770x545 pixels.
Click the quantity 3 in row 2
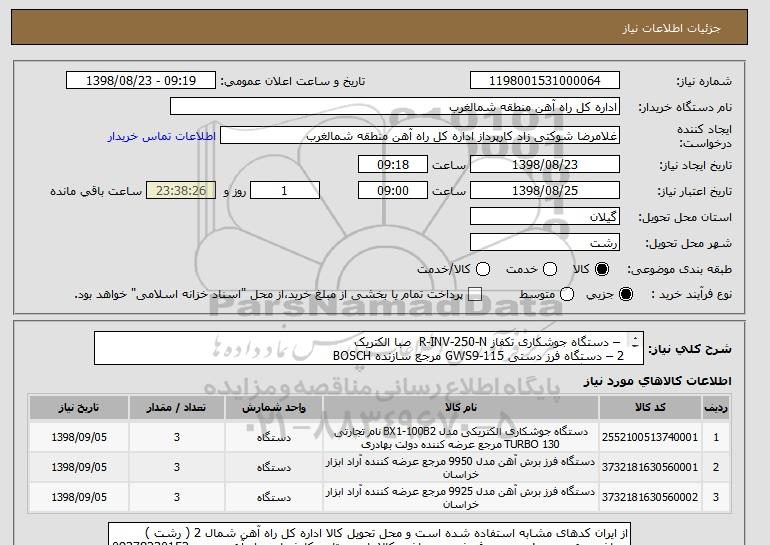177,467
